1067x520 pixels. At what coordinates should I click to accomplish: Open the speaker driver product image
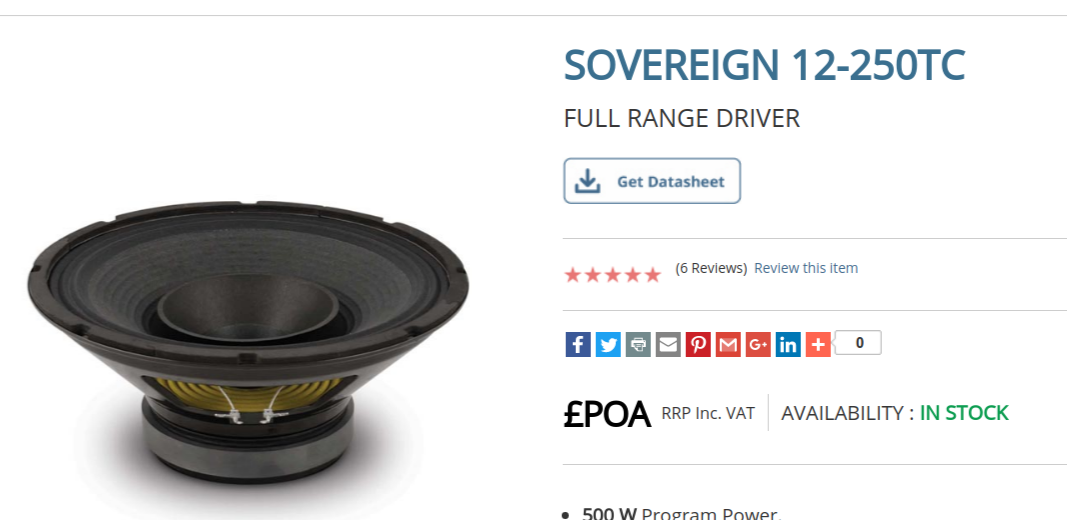(x=248, y=342)
